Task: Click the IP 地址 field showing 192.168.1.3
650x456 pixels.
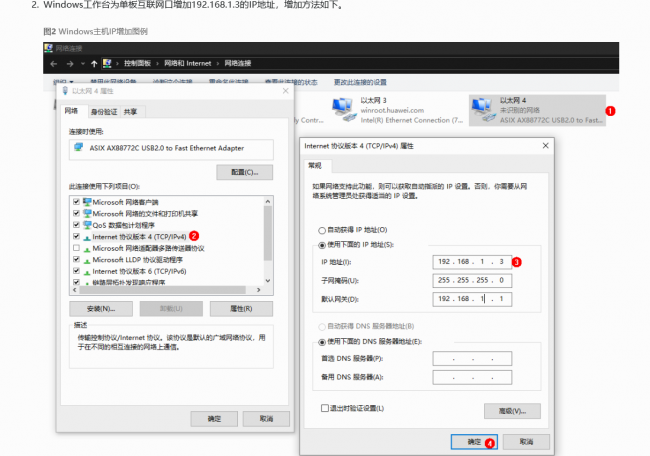Action: (x=472, y=262)
